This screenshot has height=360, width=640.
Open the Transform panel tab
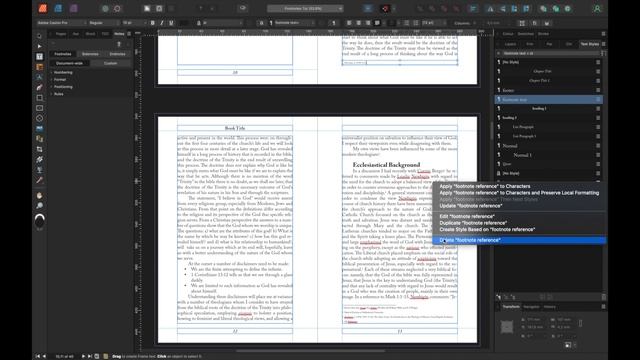[x=511, y=307]
